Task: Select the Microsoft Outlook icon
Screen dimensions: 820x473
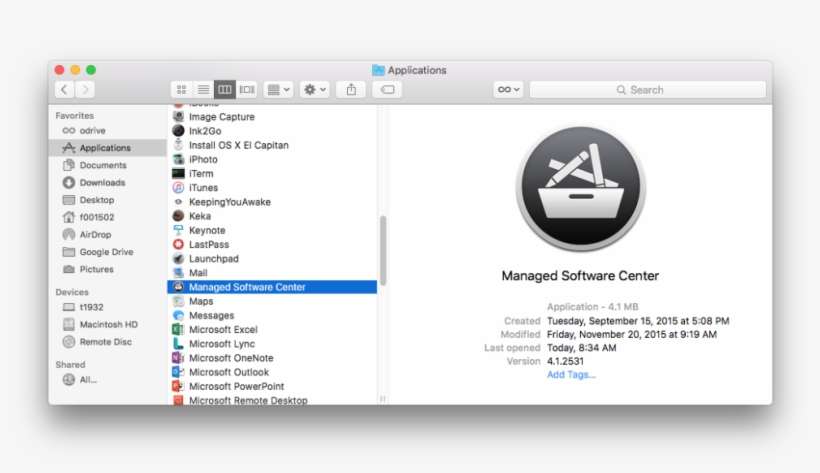Action: pyautogui.click(x=178, y=372)
